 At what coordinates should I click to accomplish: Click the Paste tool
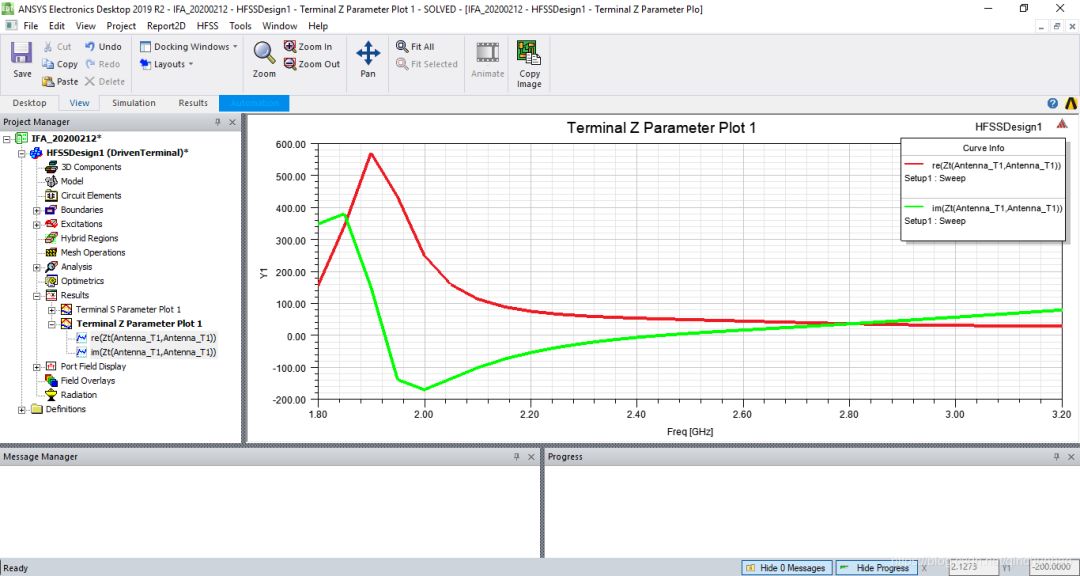click(x=60, y=81)
